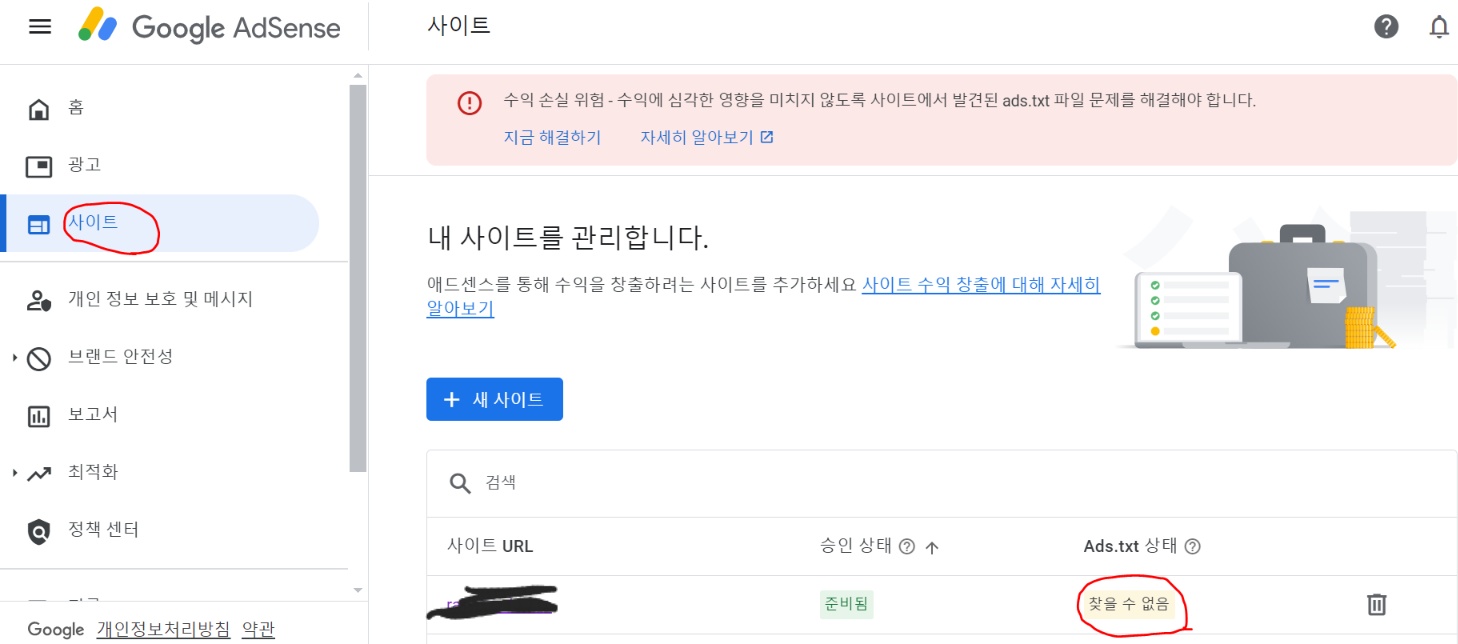
Task: Click inside the 검색 search field
Action: (x=600, y=483)
